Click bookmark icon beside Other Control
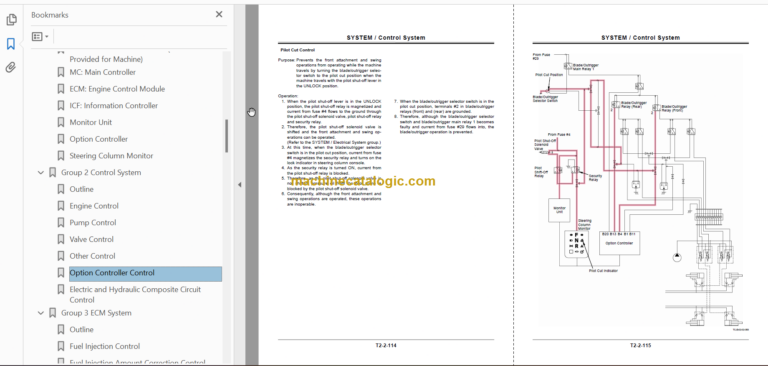This screenshot has height=366, width=768. (61, 256)
